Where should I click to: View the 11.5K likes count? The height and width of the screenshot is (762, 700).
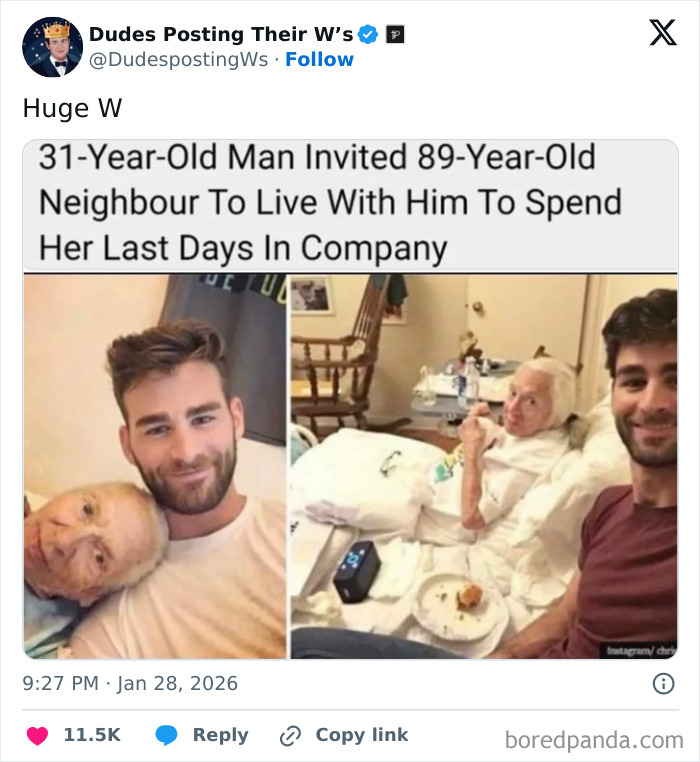pyautogui.click(x=92, y=735)
